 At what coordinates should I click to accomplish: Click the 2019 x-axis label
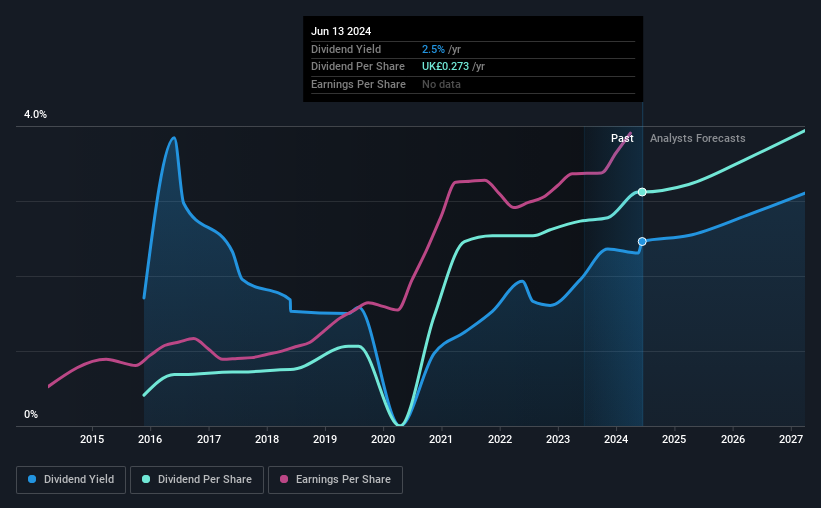pyautogui.click(x=325, y=439)
